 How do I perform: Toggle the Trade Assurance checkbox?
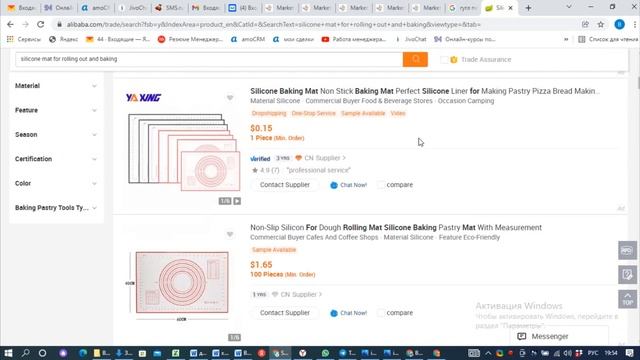click(444, 60)
